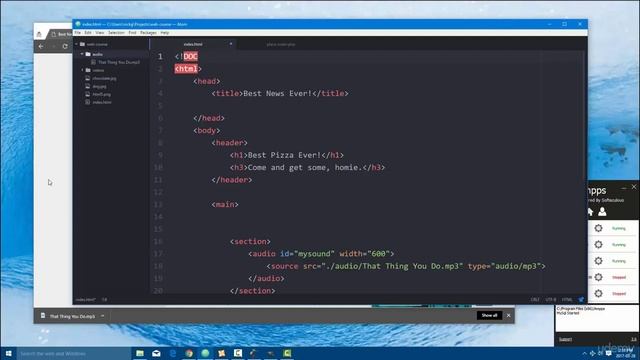Screen dimensions: 640x360
Task: Show hidden system tray icons chevron
Action: (584, 353)
